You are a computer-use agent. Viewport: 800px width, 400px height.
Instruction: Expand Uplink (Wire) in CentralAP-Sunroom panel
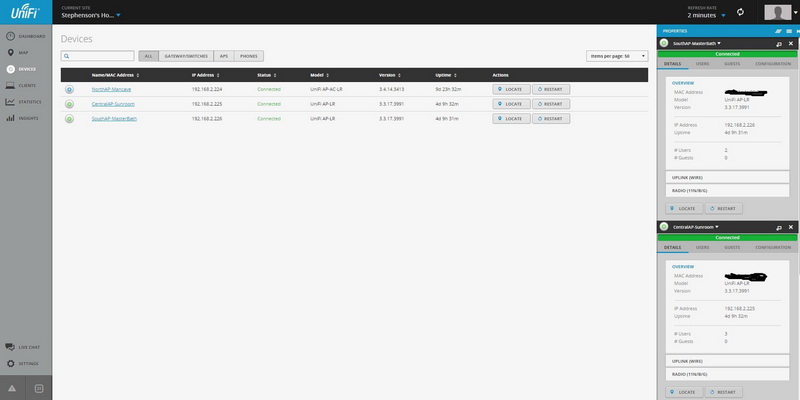(x=728, y=361)
